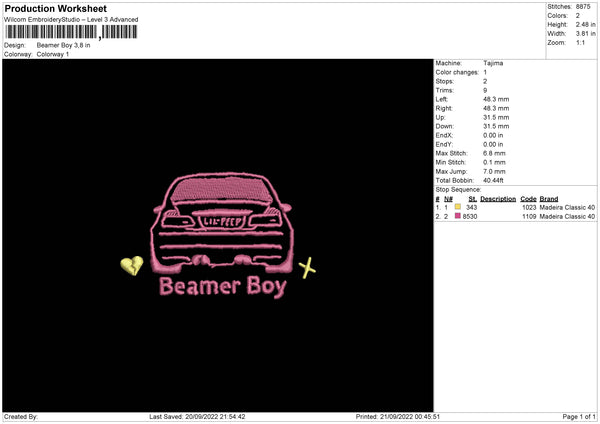600x424 pixels.
Task: Select the pink thread swatch for color 8530
Action: (457, 216)
